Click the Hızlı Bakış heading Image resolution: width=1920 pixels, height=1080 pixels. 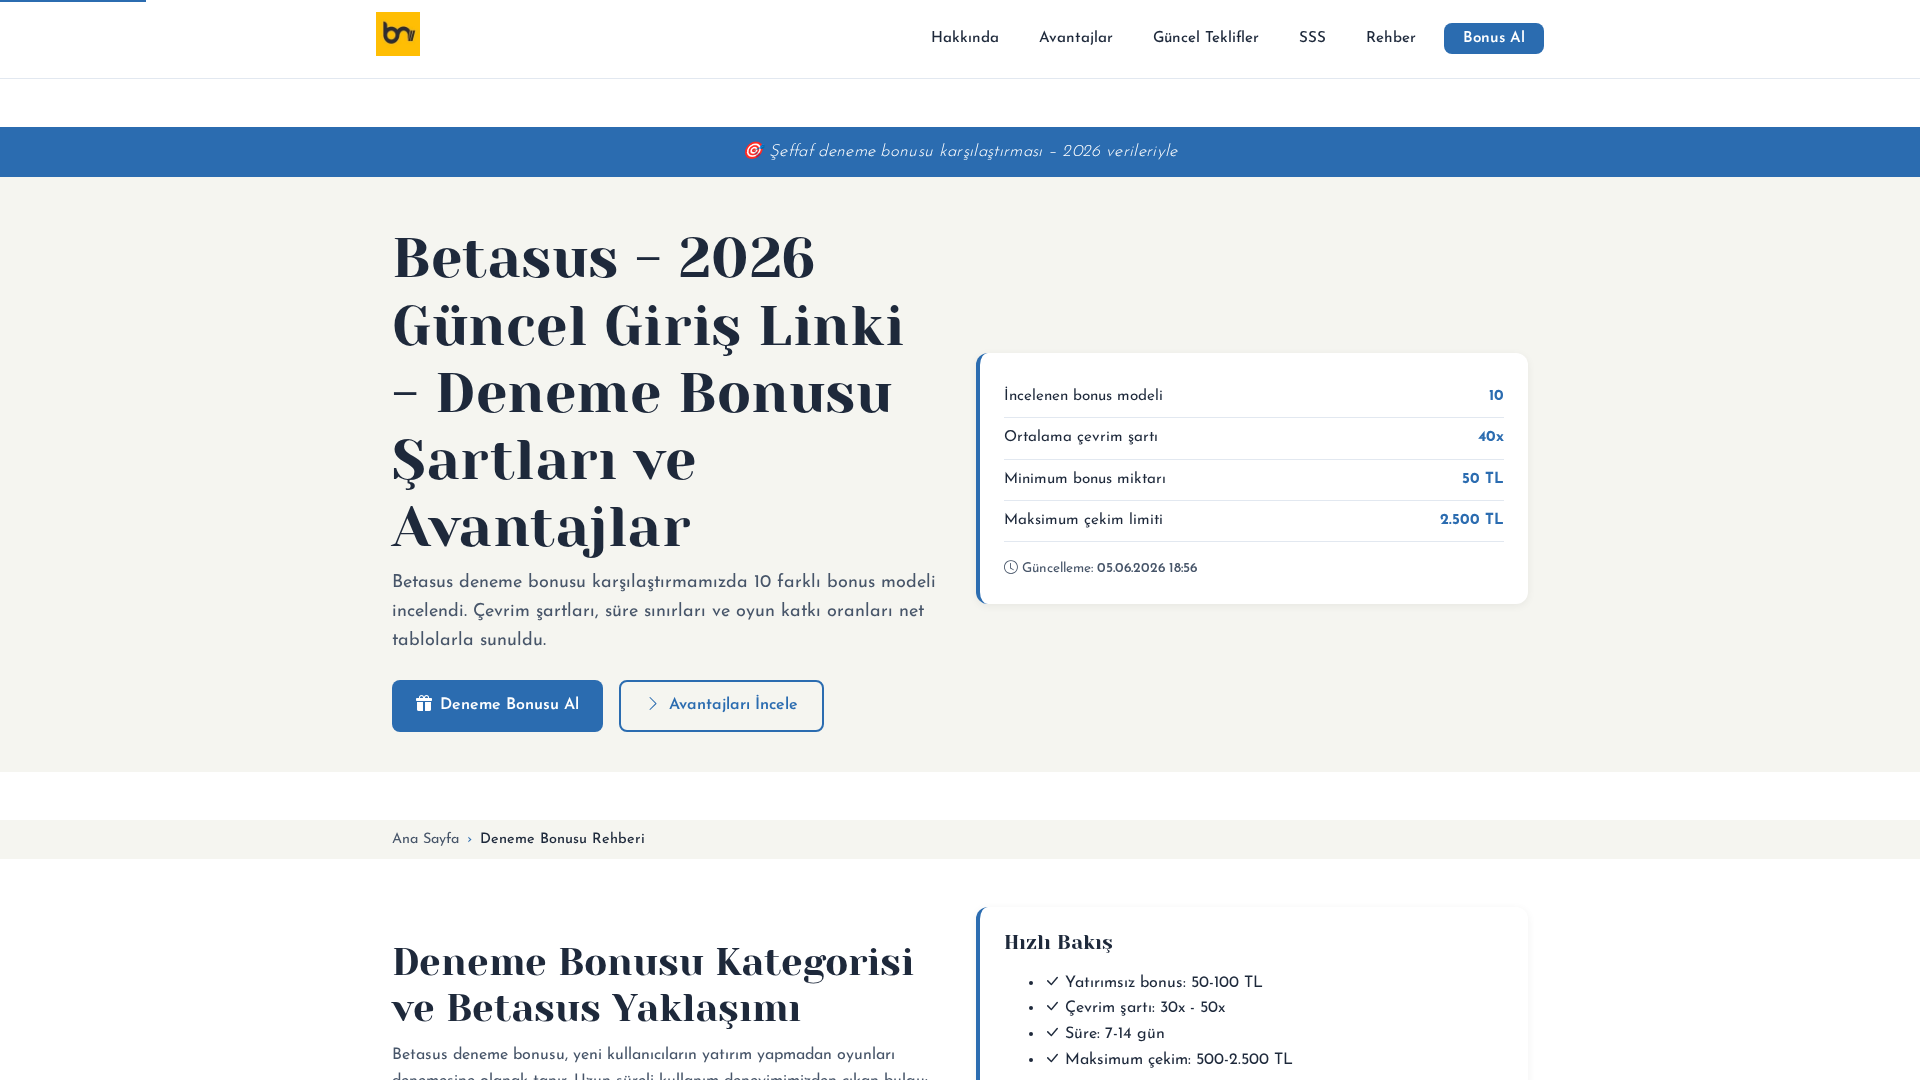(1058, 943)
